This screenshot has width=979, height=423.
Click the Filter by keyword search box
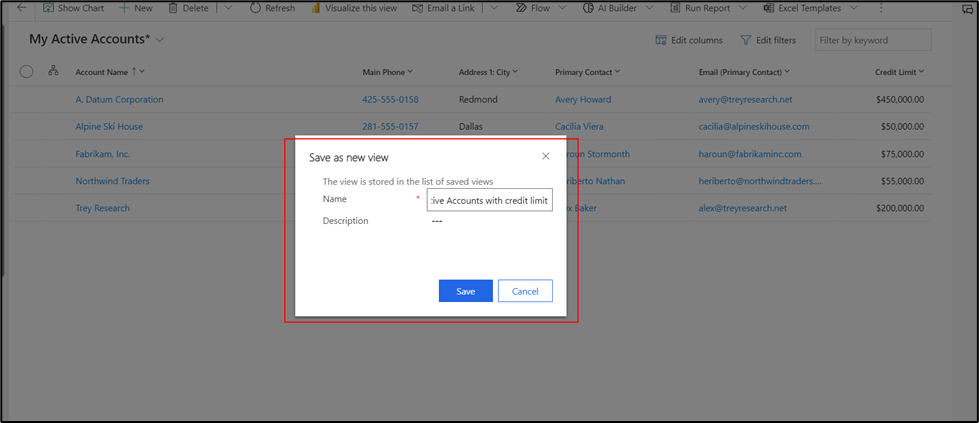[873, 40]
